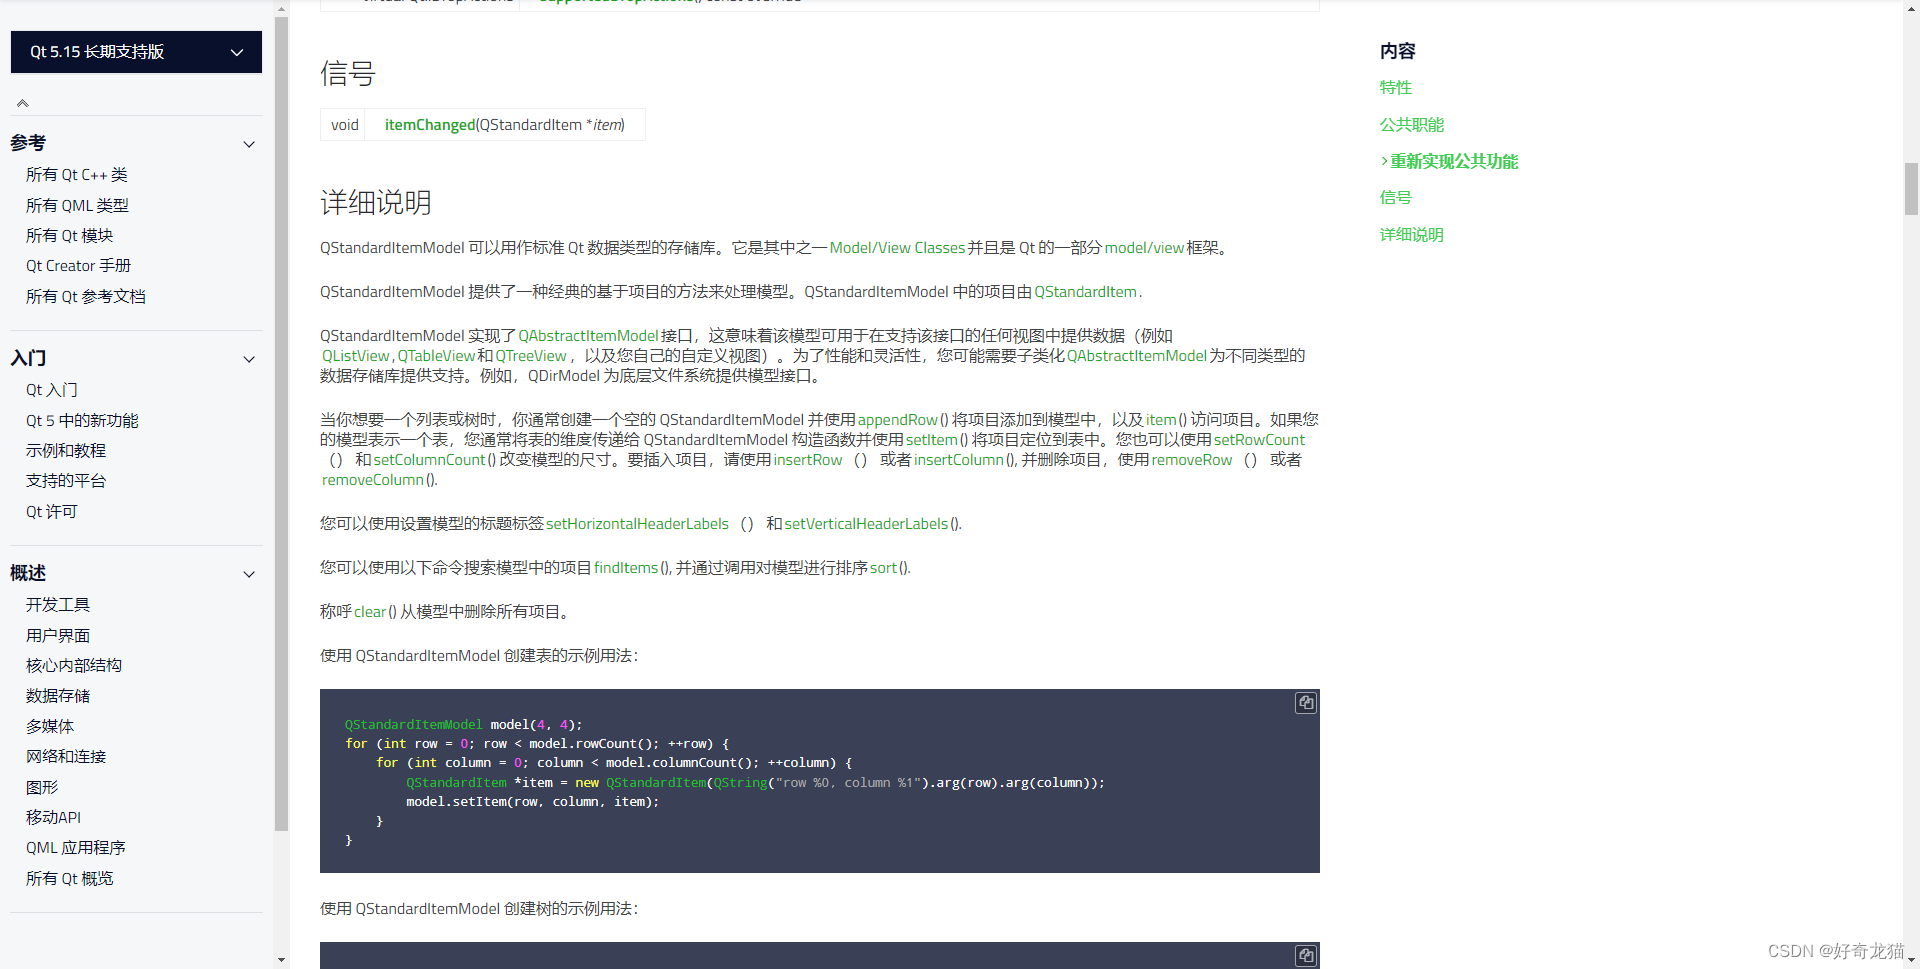1920x969 pixels.
Task: Copy the tree example code block
Action: pyautogui.click(x=1306, y=955)
